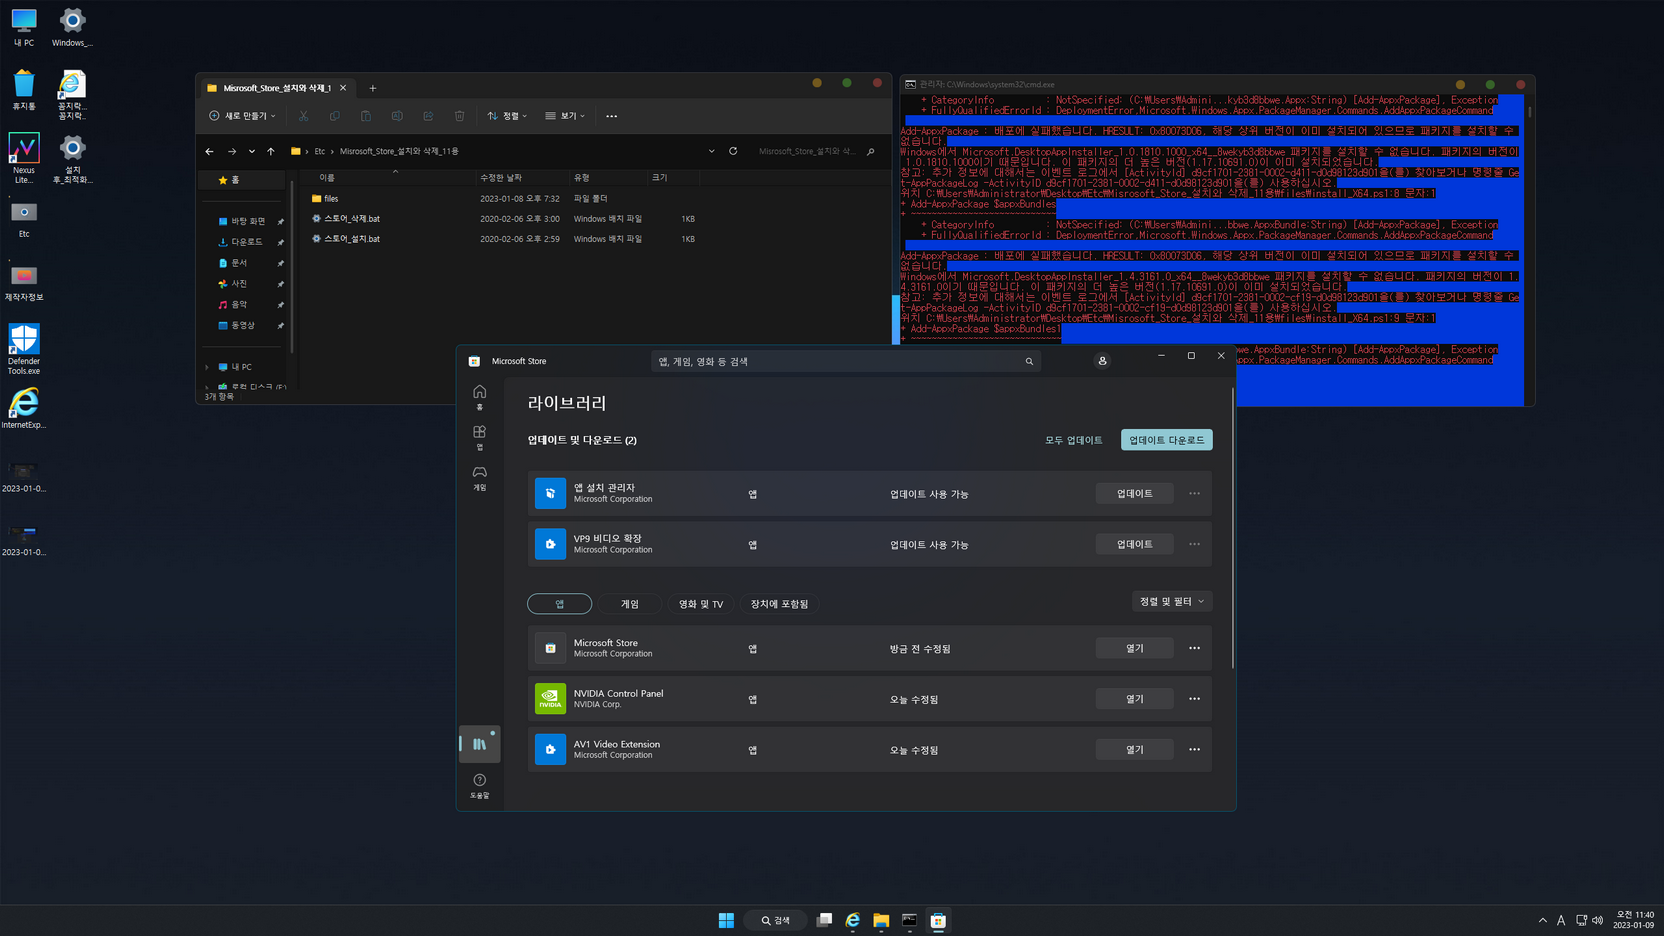Open more options for VP9 비디오 확장
This screenshot has width=1664, height=936.
click(x=1194, y=544)
